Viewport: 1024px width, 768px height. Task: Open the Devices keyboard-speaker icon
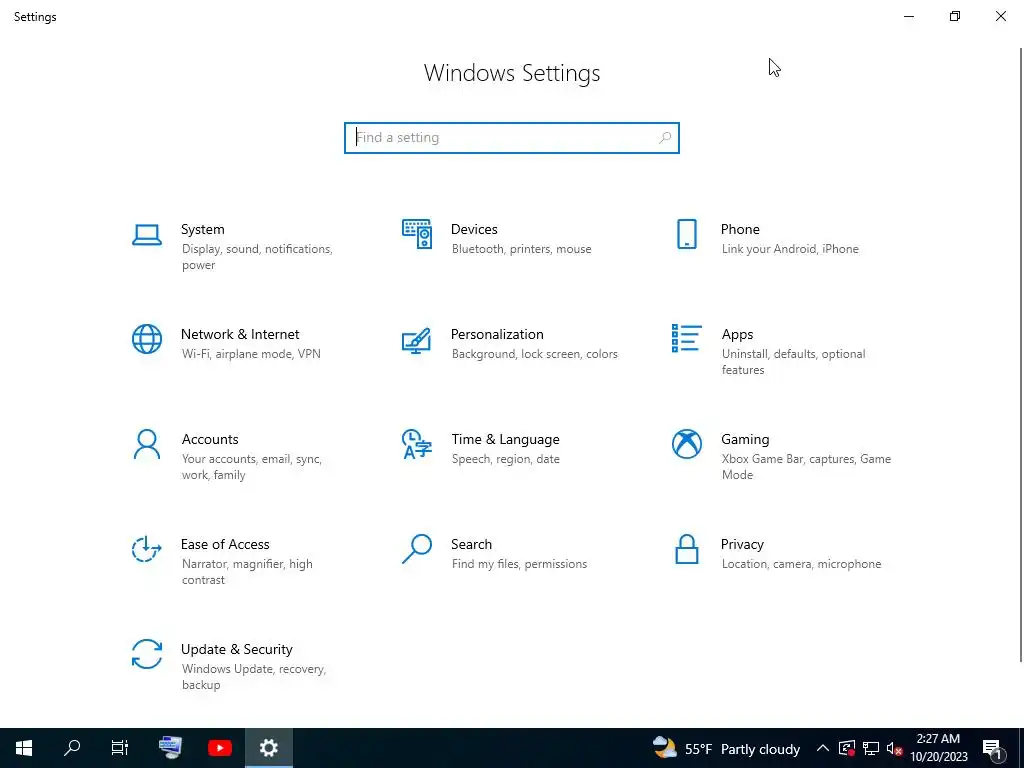(x=417, y=234)
